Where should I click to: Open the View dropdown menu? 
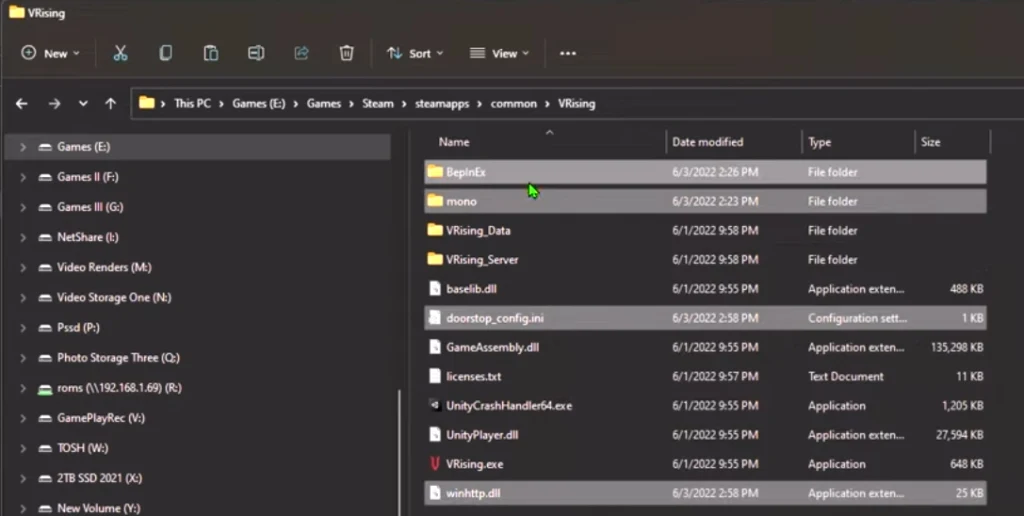pyautogui.click(x=500, y=54)
